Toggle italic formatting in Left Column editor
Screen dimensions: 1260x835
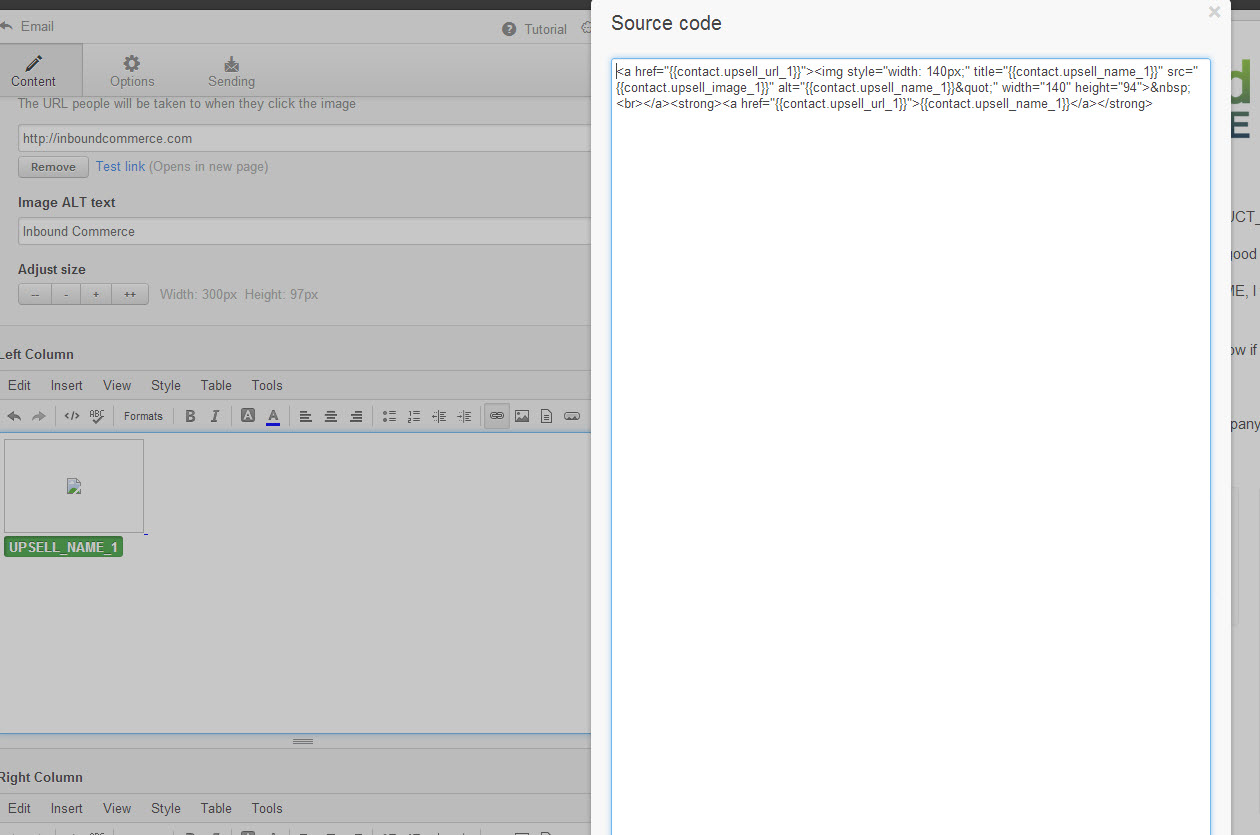coord(215,416)
